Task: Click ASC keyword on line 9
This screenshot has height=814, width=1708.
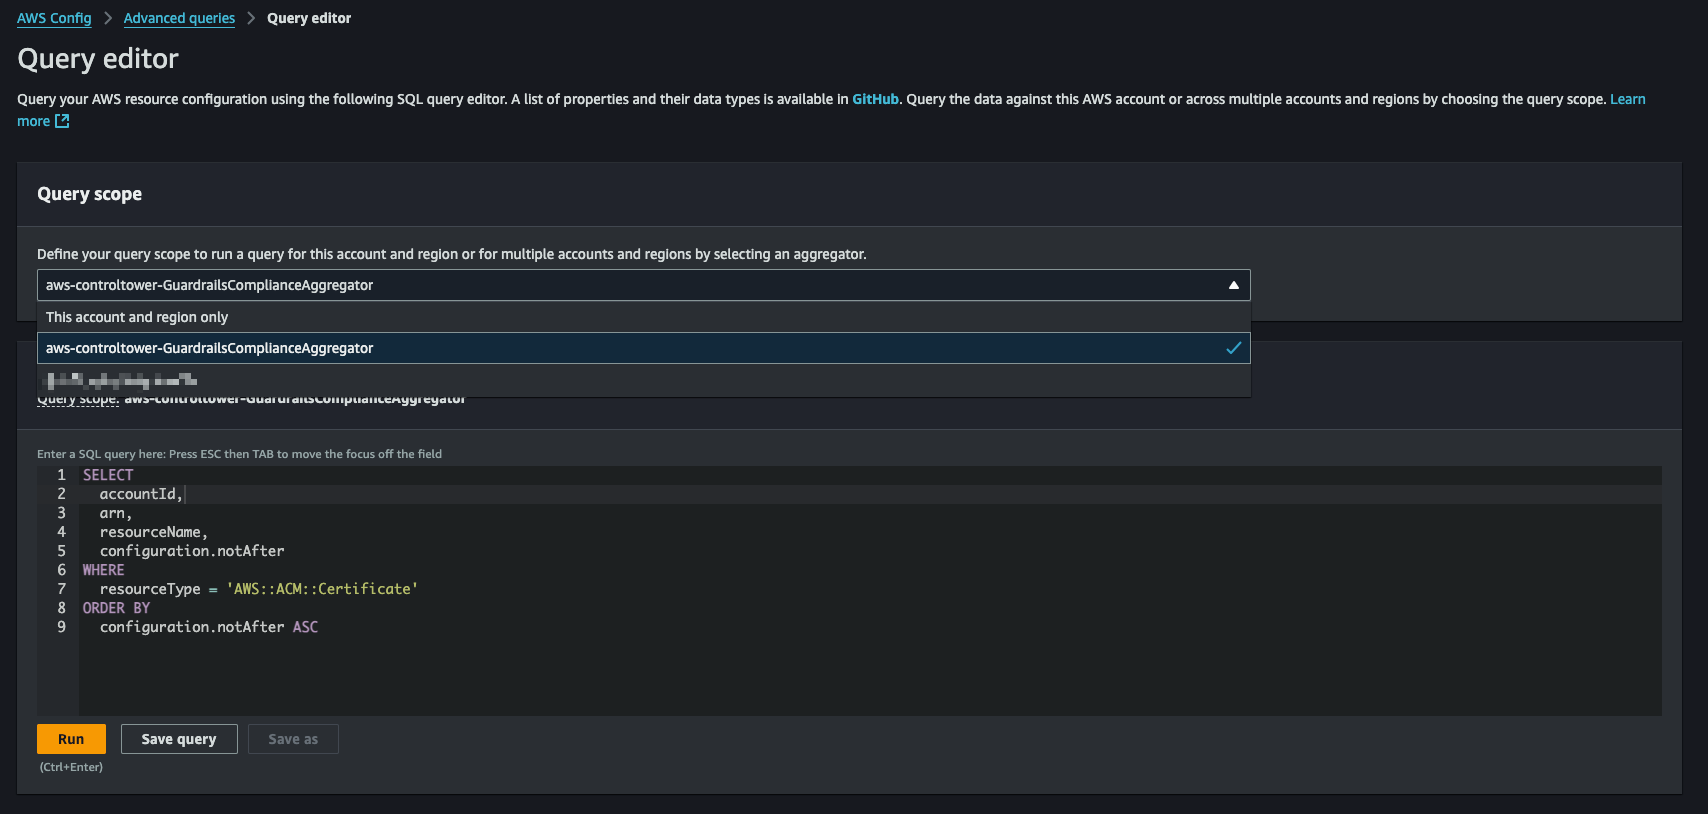Action: pos(305,627)
